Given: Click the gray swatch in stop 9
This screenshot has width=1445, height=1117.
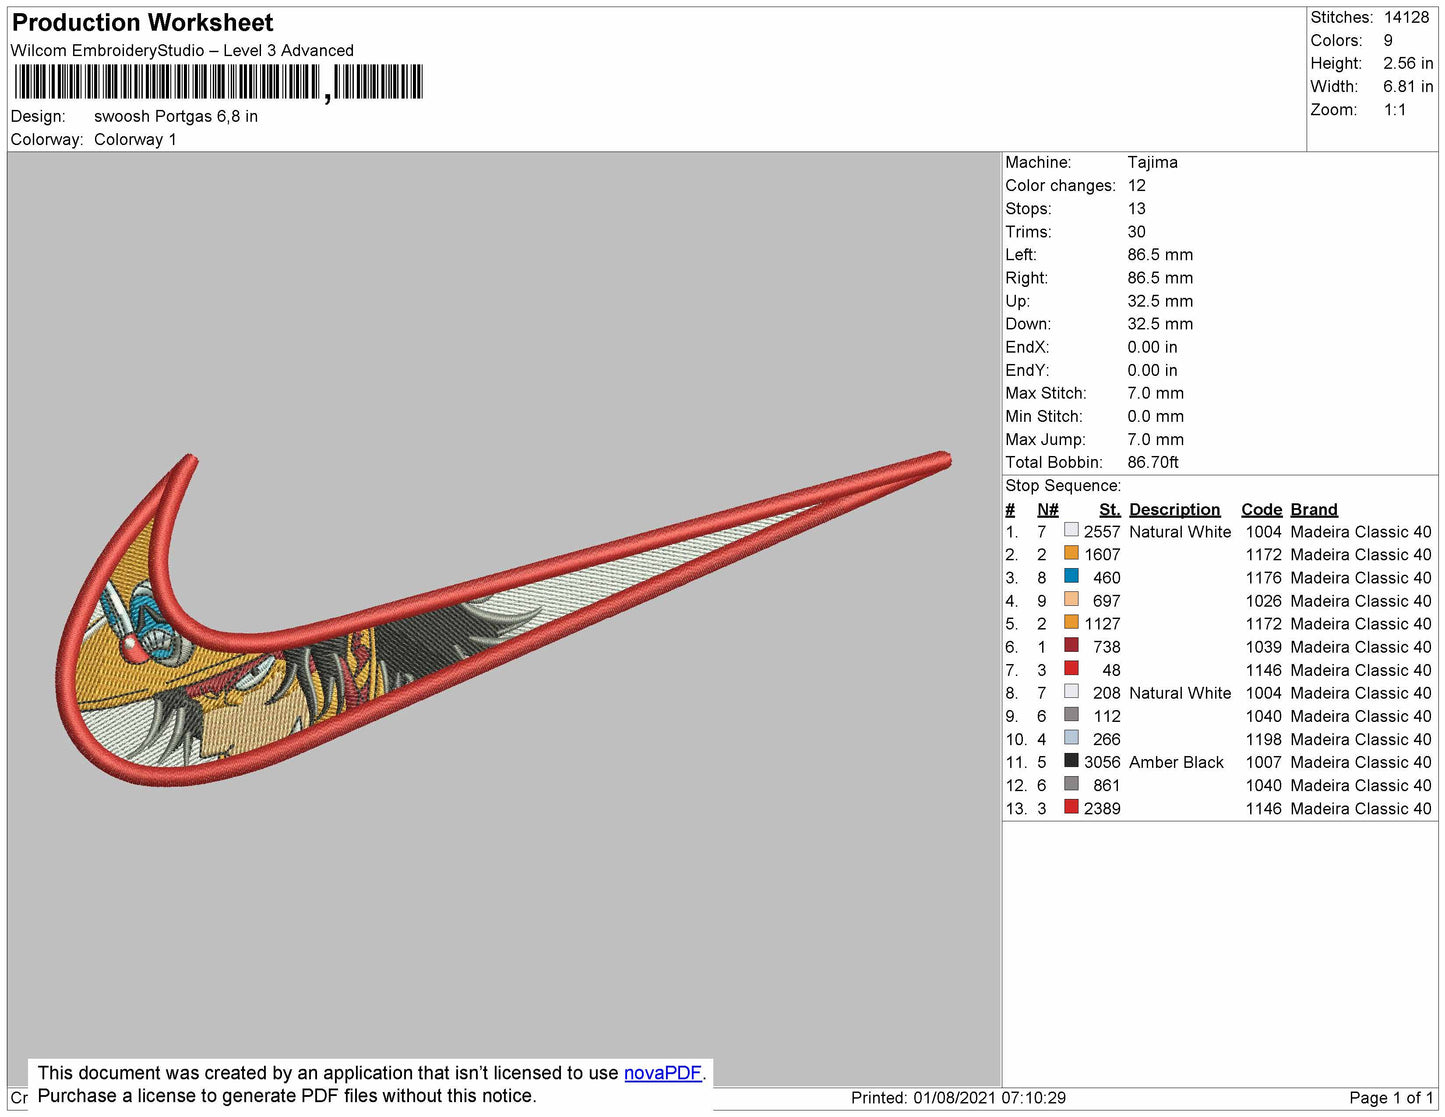Looking at the screenshot, I should 1071,714.
